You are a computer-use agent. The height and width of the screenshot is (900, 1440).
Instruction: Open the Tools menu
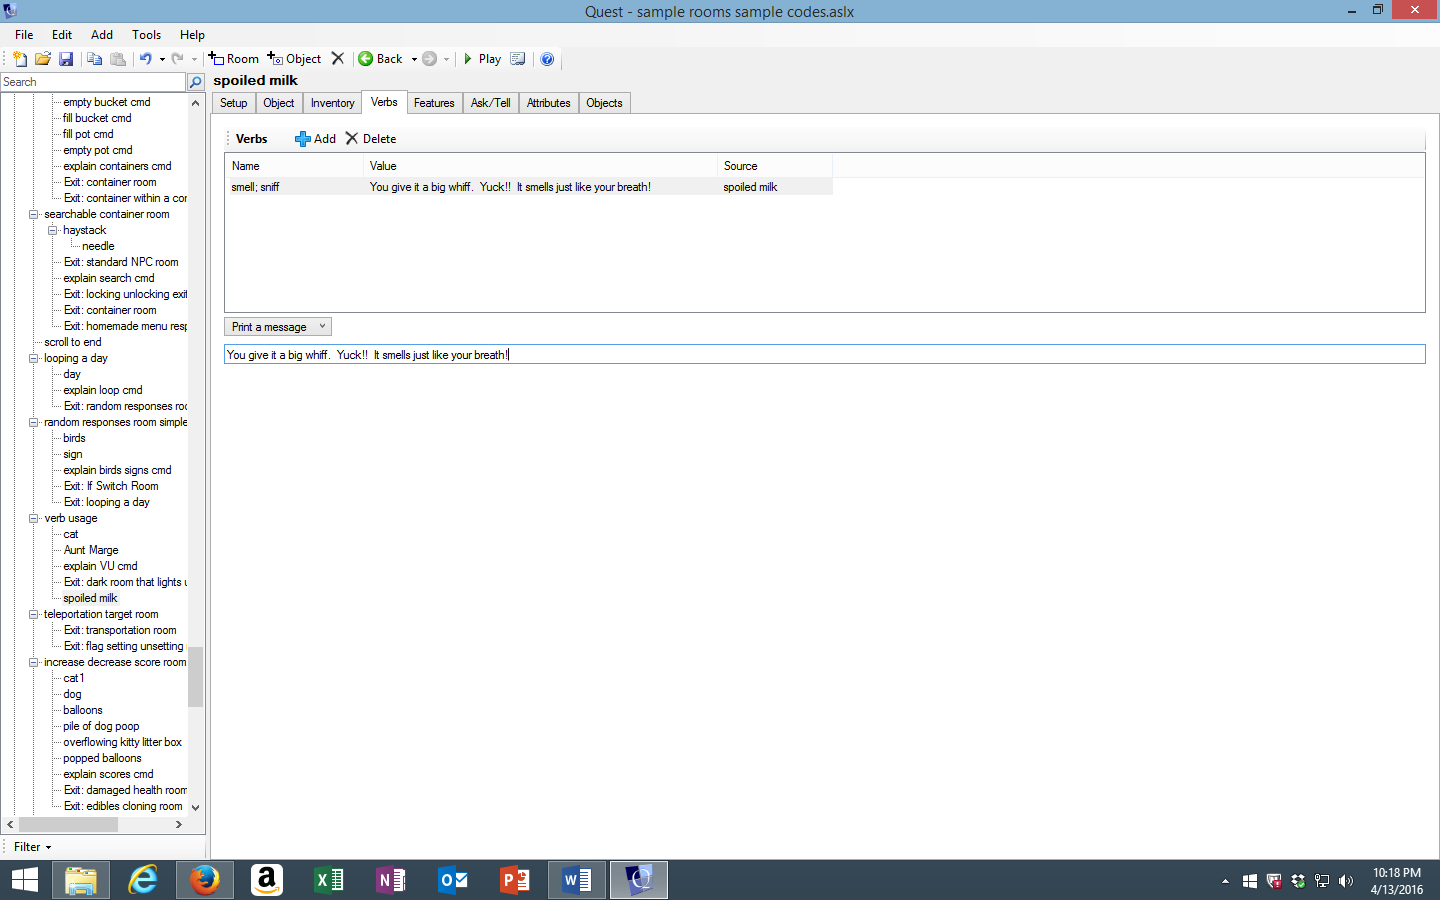tap(146, 34)
